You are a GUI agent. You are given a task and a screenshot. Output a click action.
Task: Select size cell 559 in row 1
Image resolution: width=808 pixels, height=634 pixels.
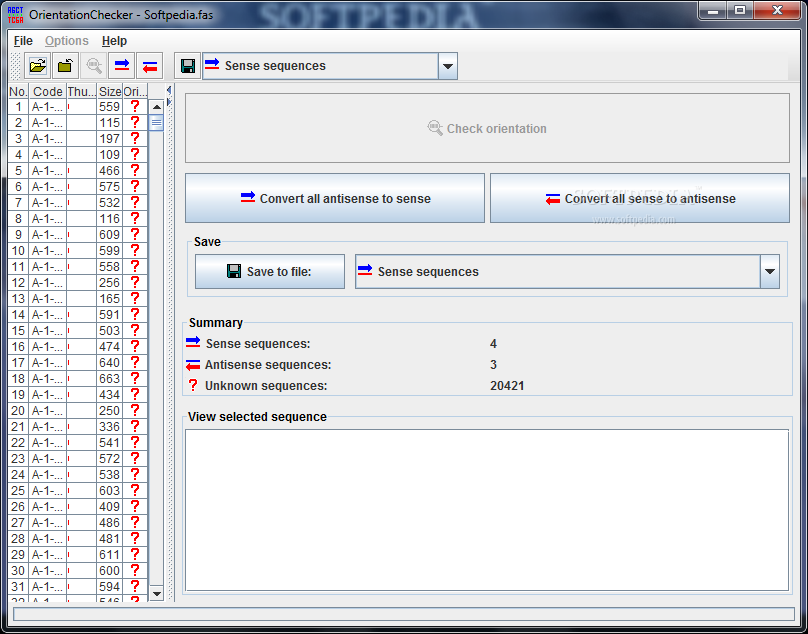(x=110, y=107)
